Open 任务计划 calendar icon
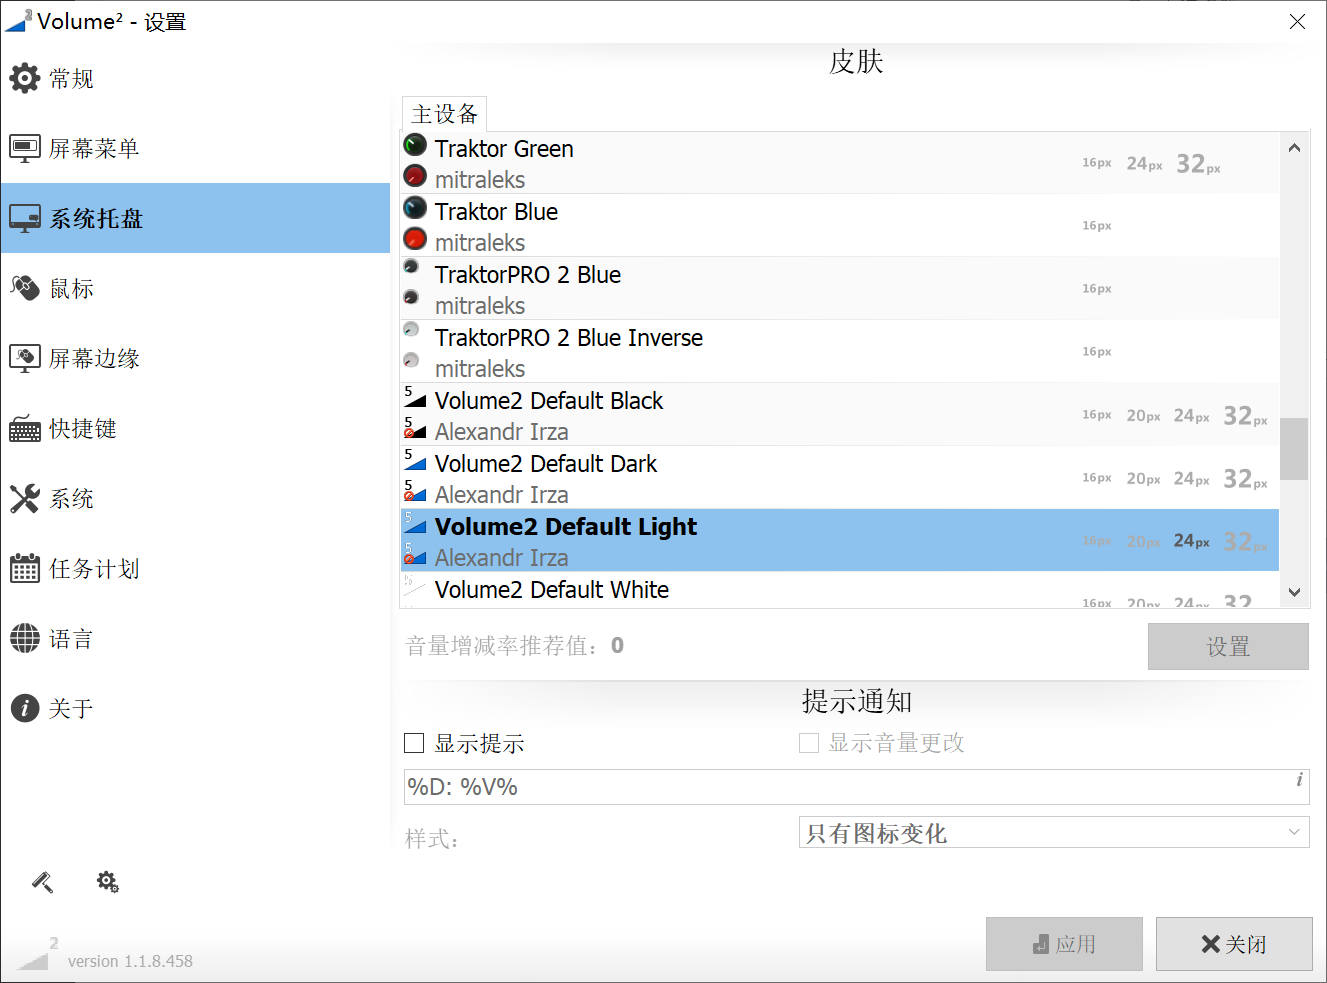The width and height of the screenshot is (1327, 983). coord(25,568)
